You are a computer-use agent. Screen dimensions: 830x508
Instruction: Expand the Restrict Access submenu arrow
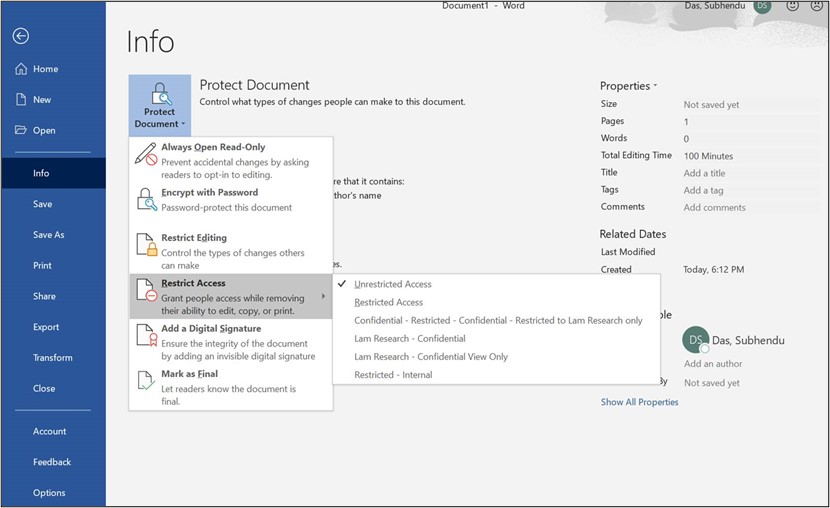(x=323, y=296)
